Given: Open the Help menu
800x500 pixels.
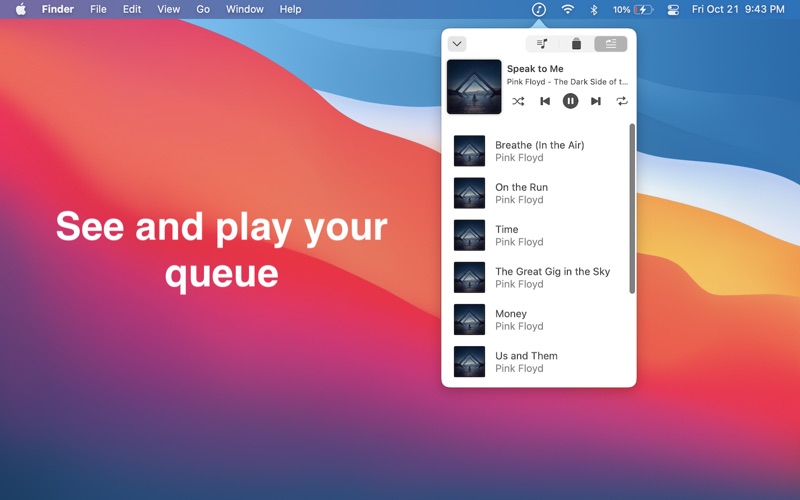Looking at the screenshot, I should pos(290,9).
